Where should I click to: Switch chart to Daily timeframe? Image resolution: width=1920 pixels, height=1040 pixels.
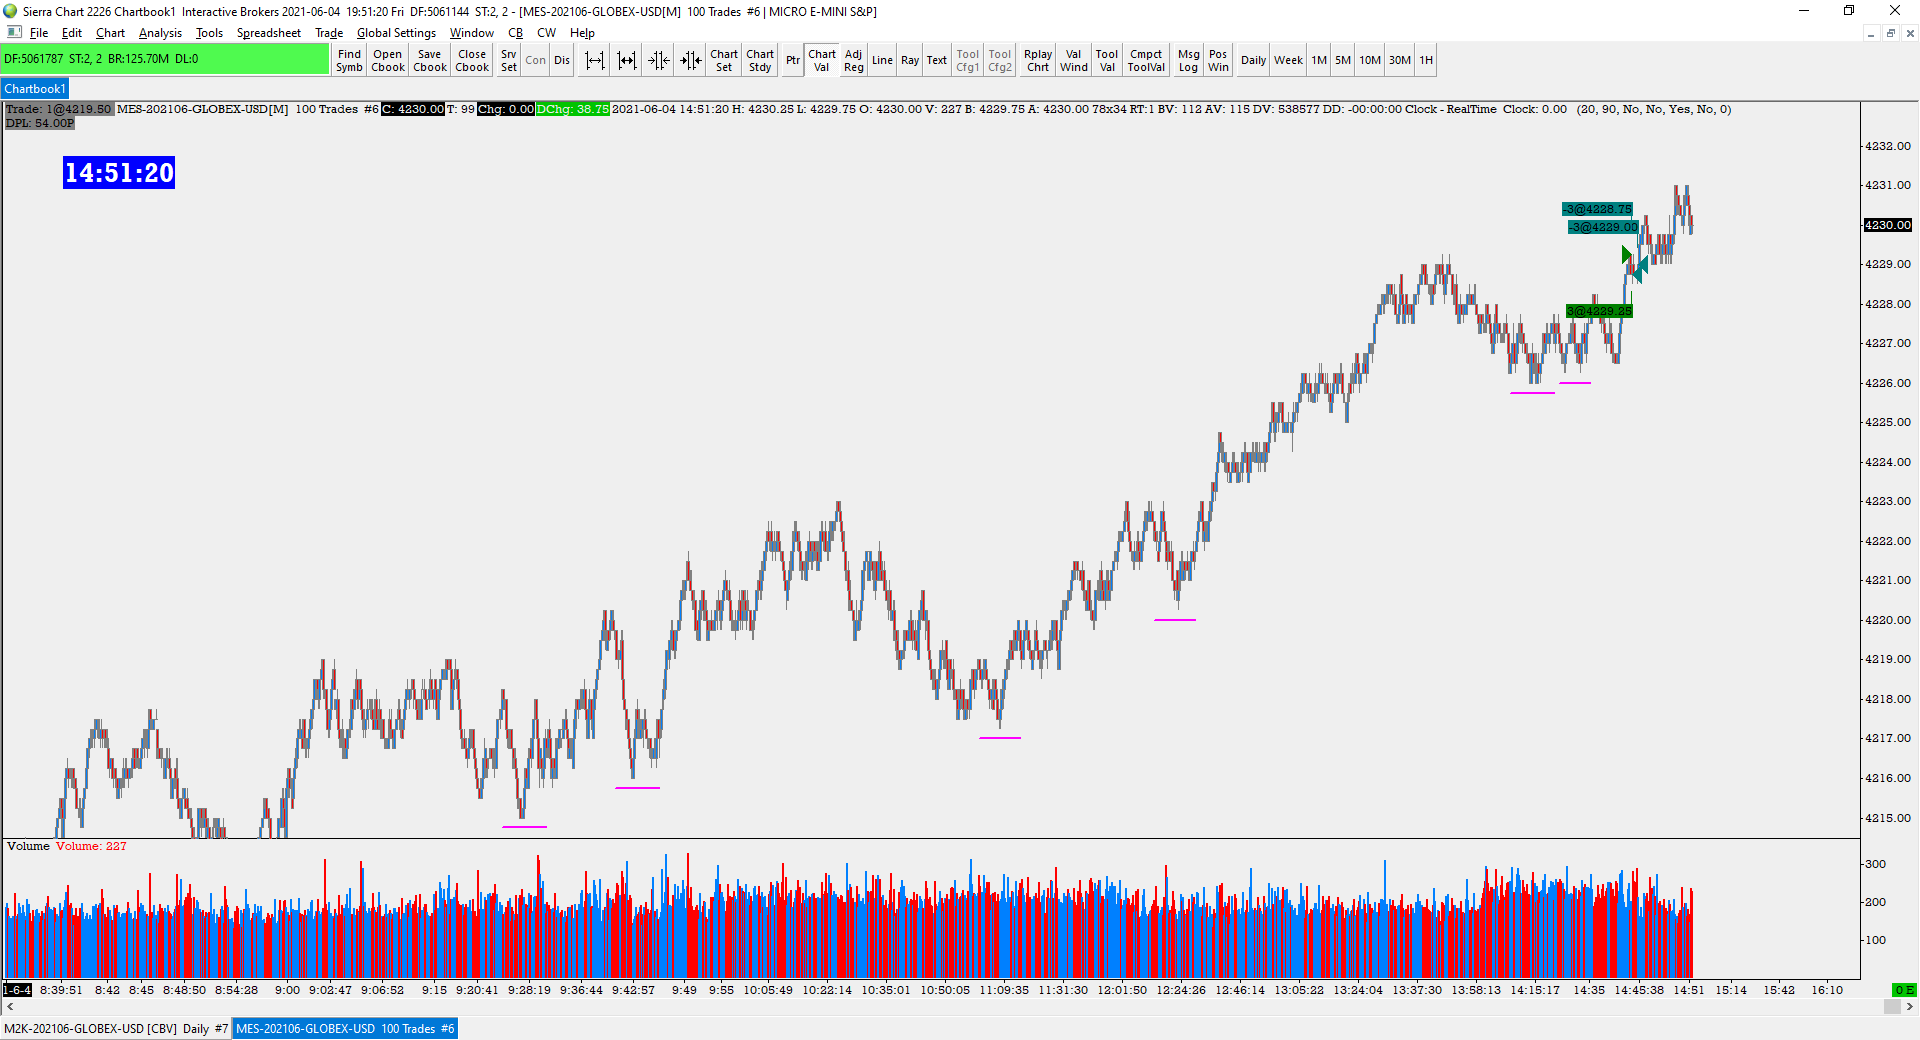pyautogui.click(x=1253, y=60)
